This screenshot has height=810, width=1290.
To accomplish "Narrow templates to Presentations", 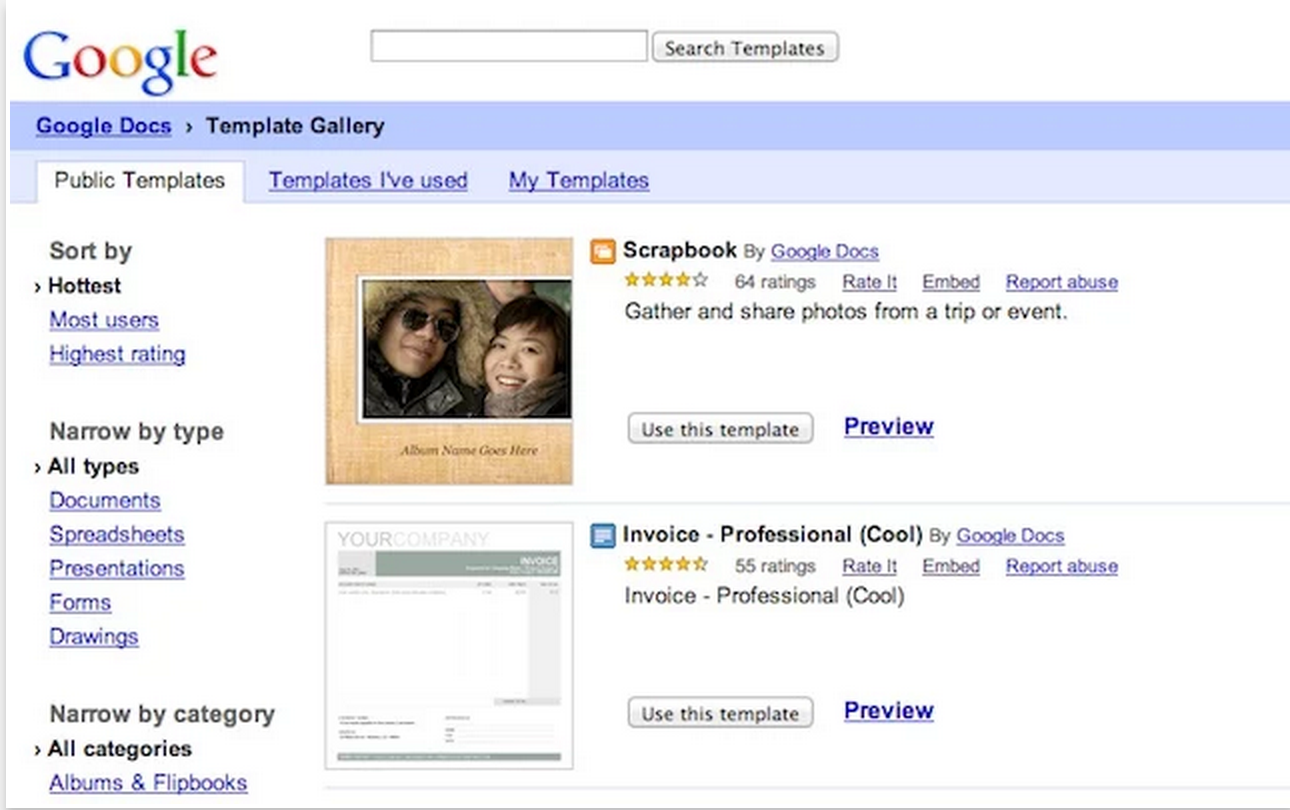I will [x=117, y=569].
